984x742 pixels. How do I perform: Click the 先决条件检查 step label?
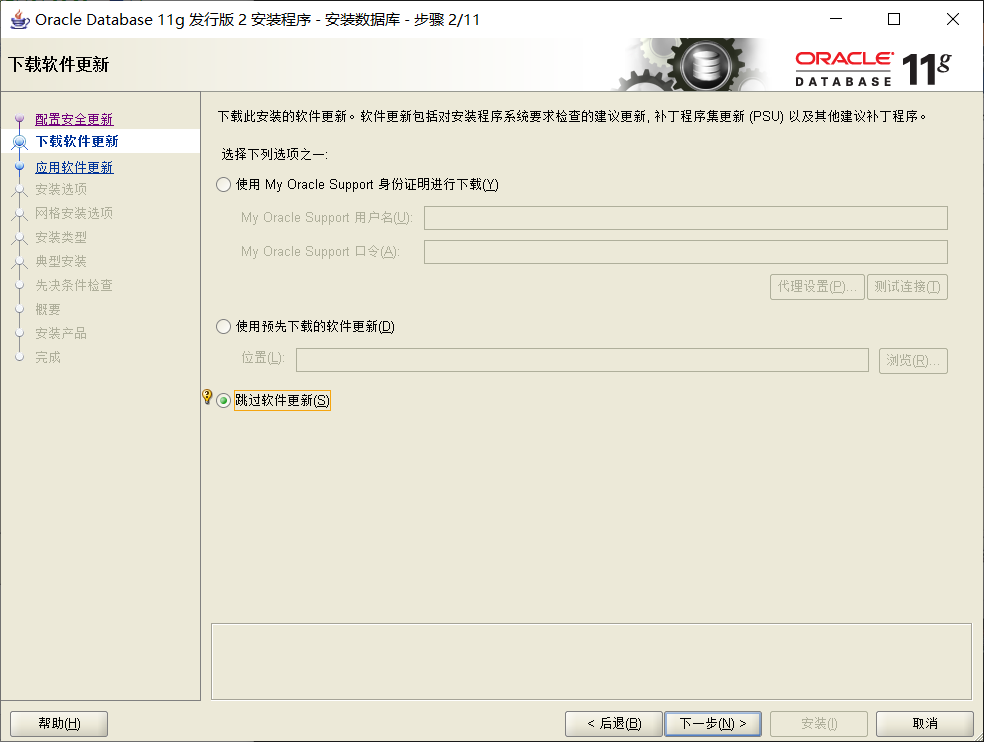pyautogui.click(x=74, y=285)
